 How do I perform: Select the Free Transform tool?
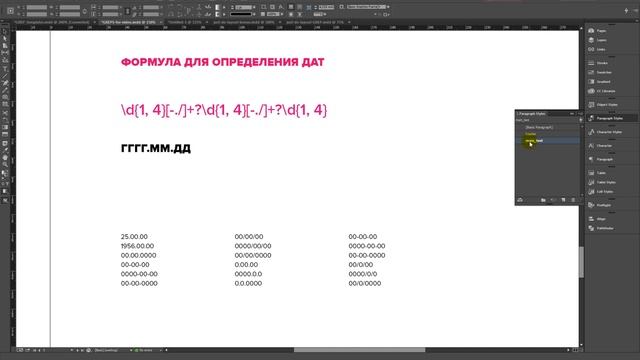click(x=5, y=120)
